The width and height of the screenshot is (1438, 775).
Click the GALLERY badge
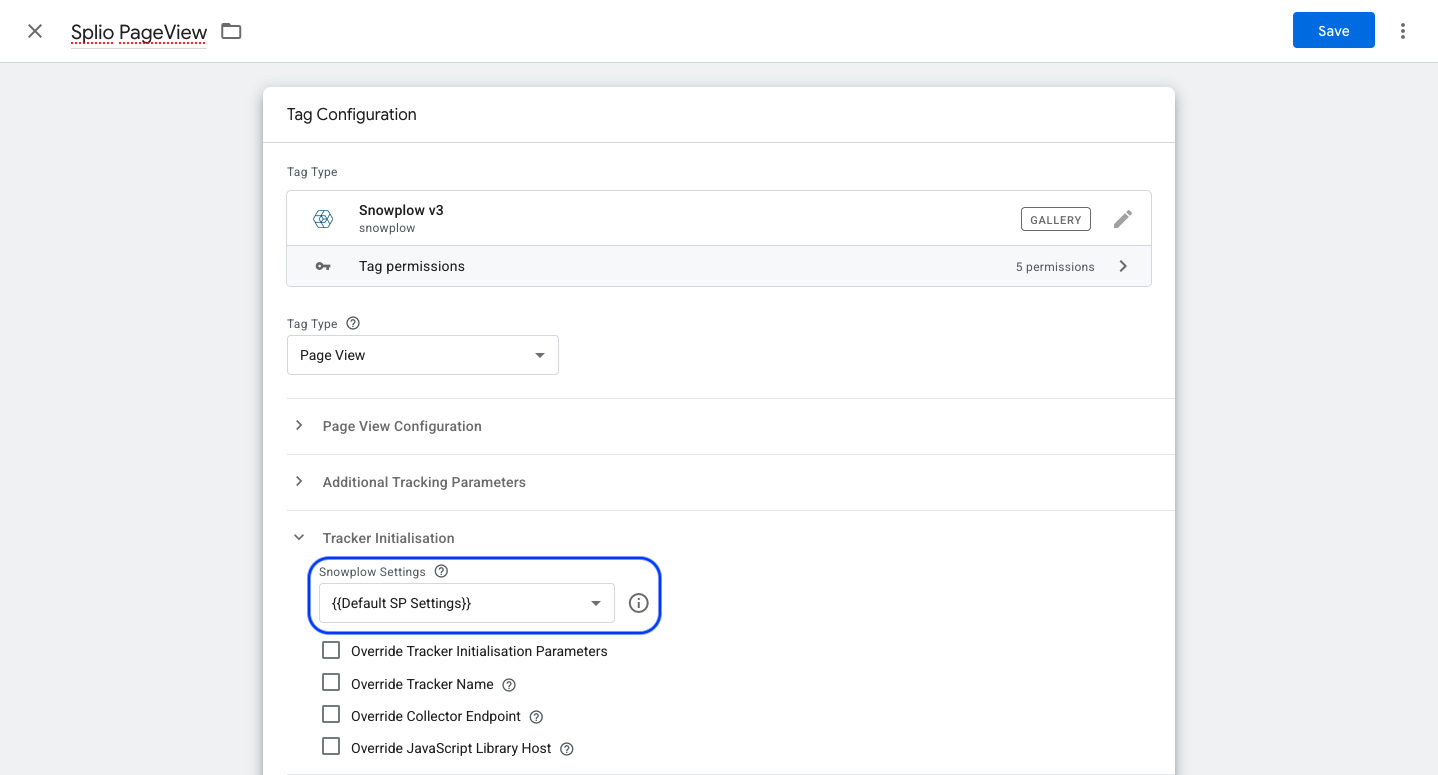point(1056,220)
